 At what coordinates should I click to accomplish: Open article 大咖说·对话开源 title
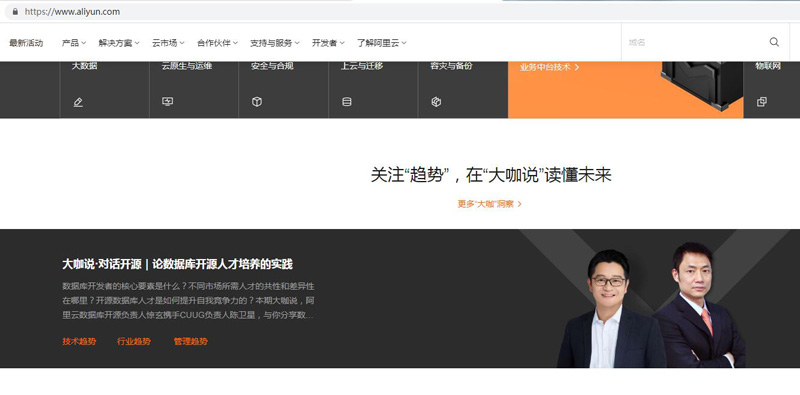tap(178, 264)
